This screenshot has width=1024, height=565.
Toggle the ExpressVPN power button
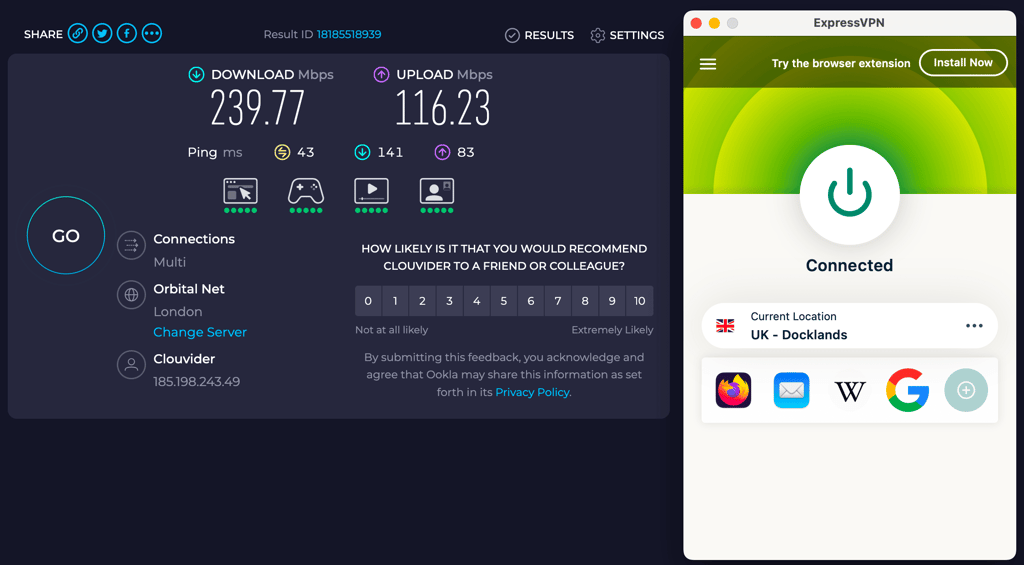[x=850, y=195]
